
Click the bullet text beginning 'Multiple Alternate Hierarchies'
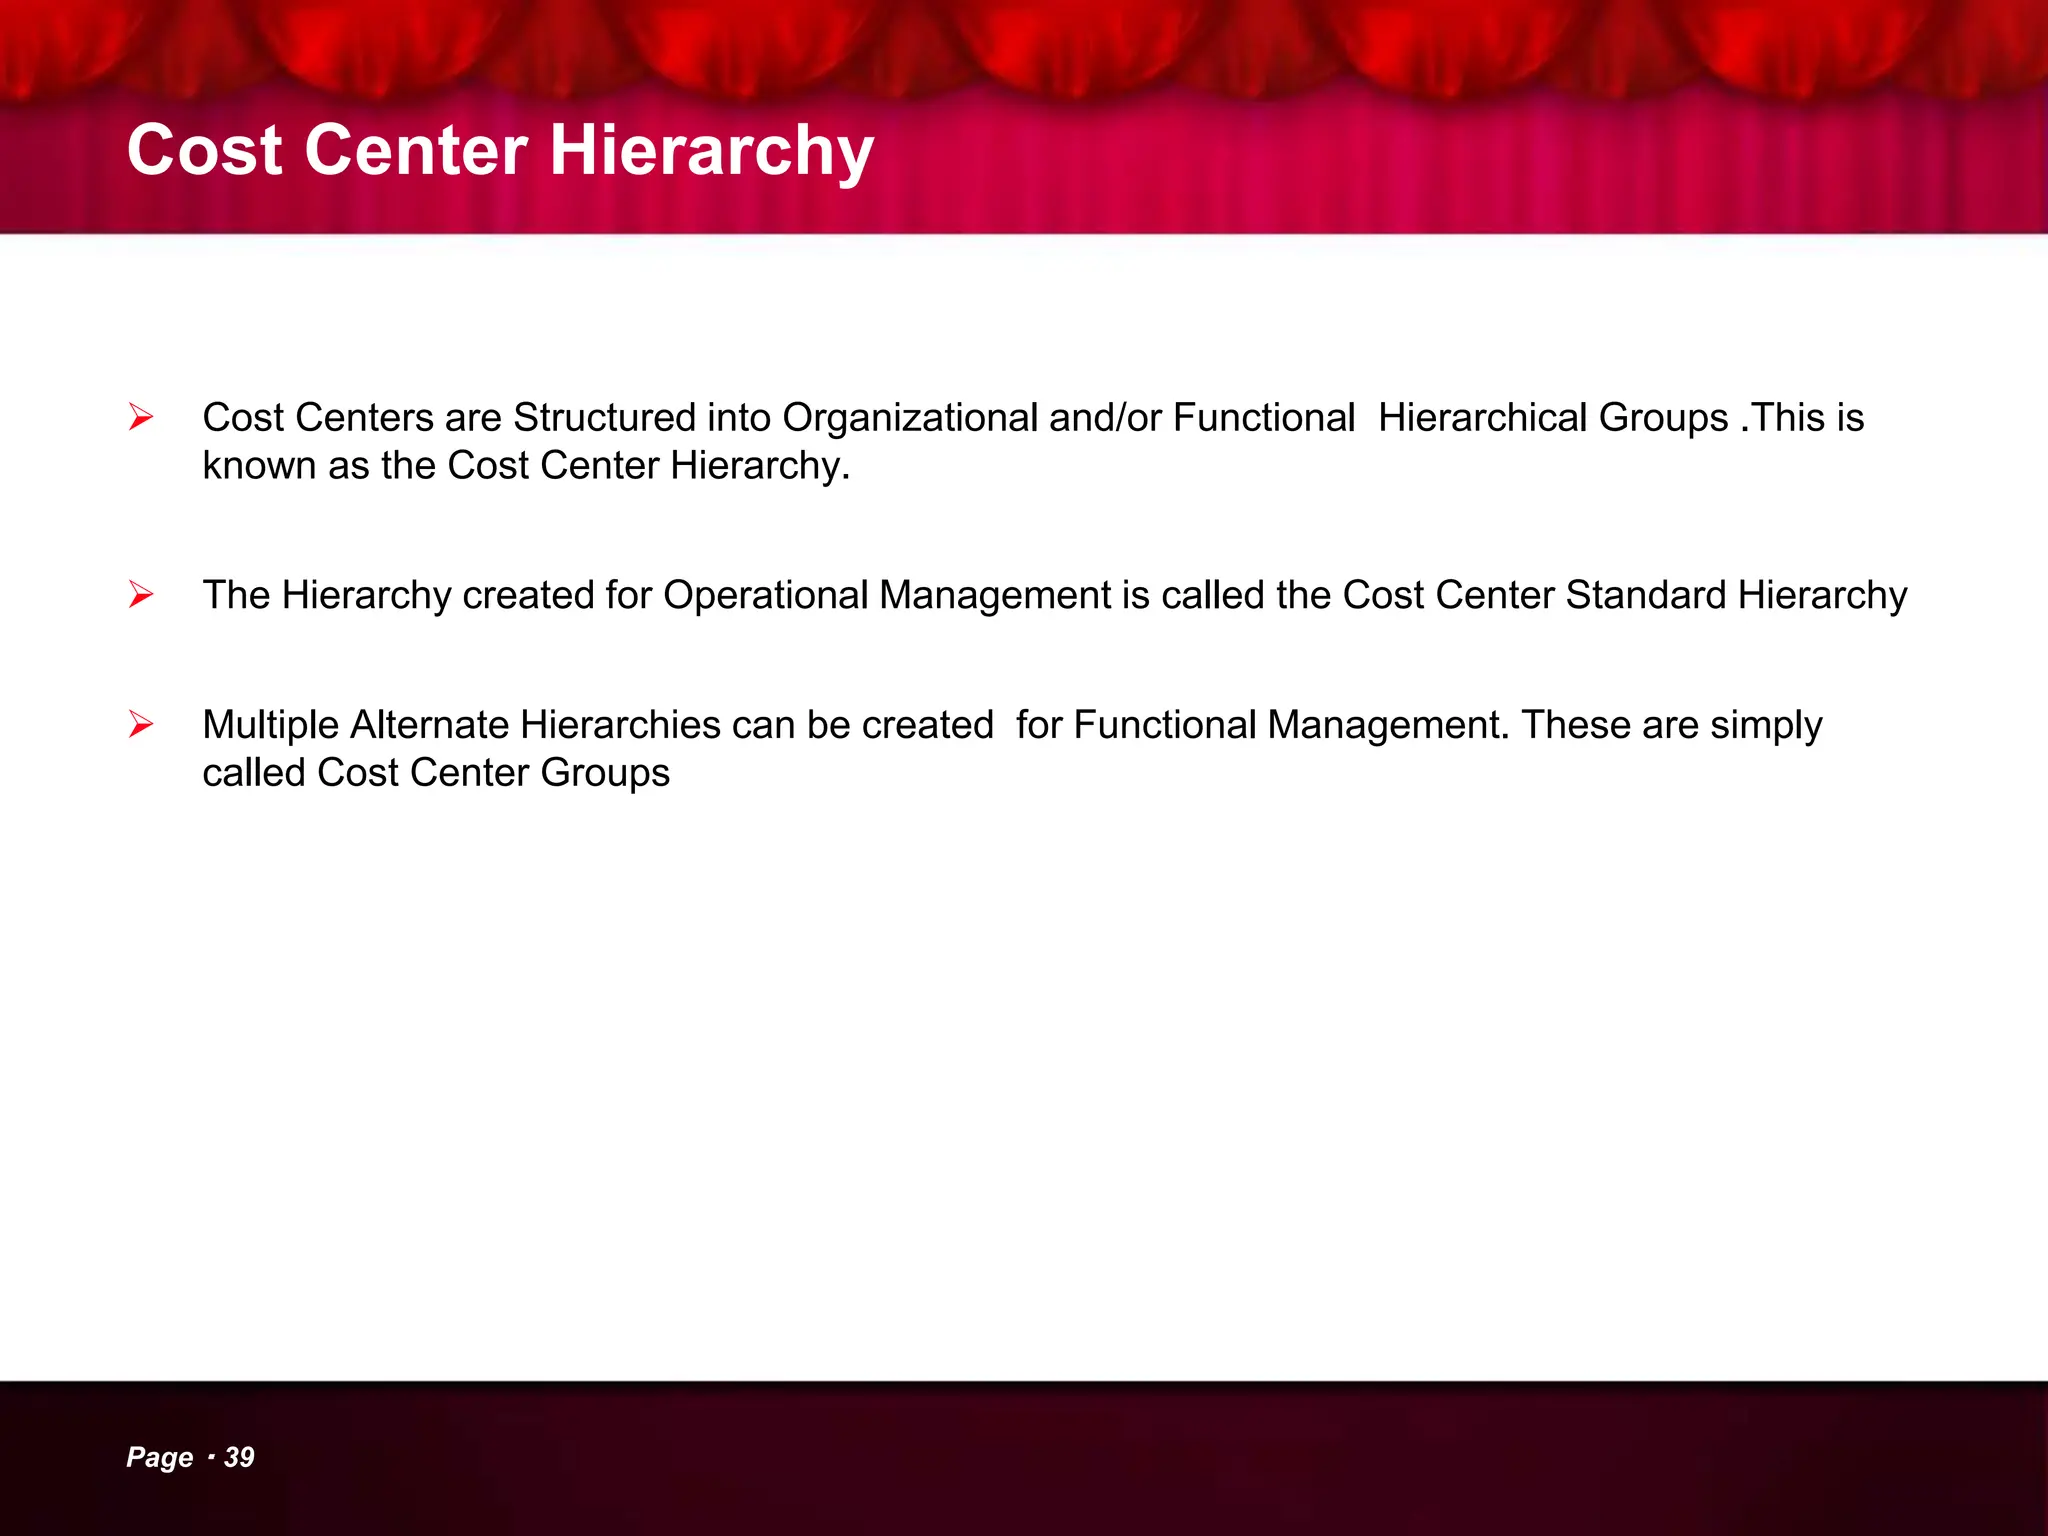click(x=1012, y=748)
